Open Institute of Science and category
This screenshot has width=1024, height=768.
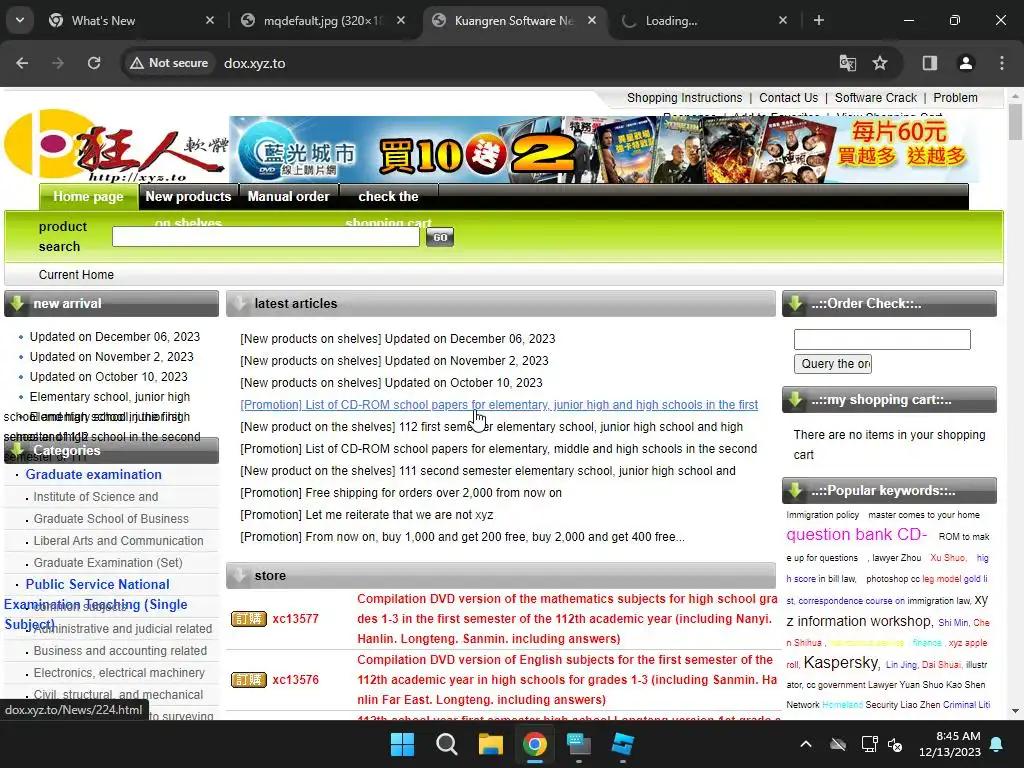pos(95,497)
